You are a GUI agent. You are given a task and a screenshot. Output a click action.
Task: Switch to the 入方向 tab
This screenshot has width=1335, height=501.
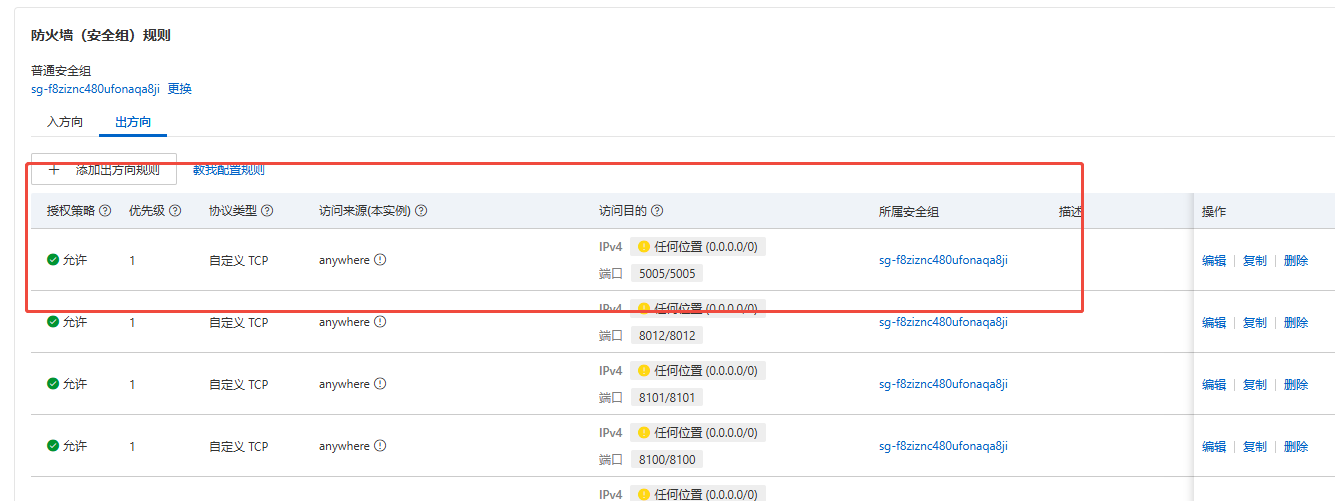tap(65, 122)
